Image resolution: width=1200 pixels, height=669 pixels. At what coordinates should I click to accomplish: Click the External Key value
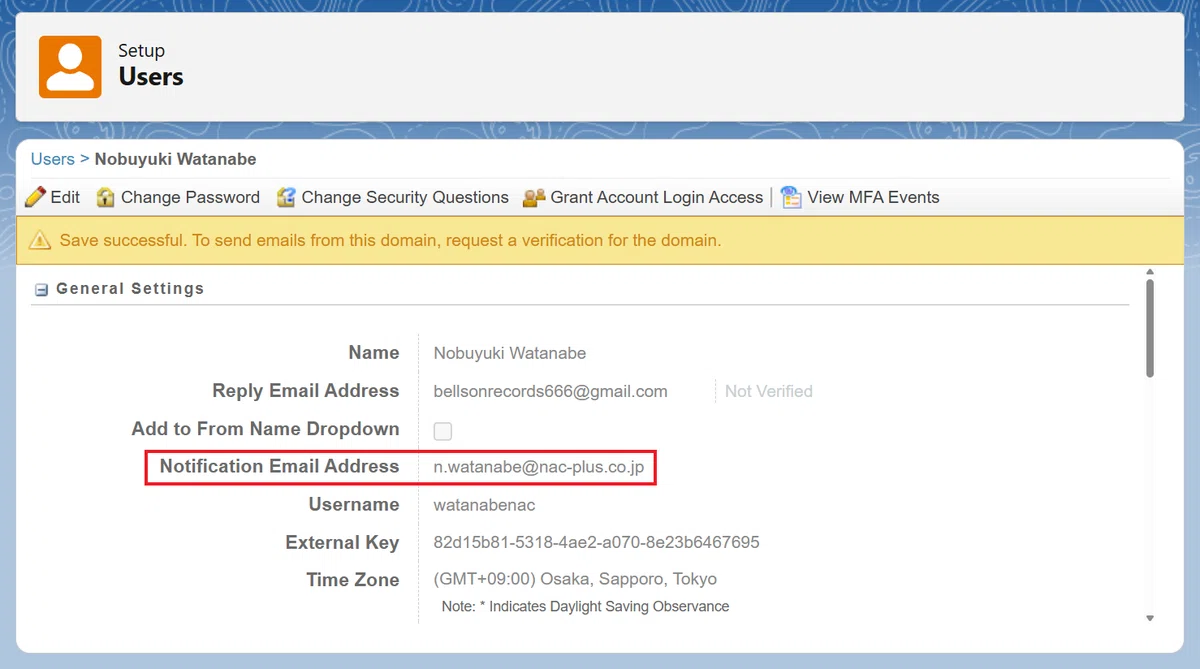click(x=597, y=543)
